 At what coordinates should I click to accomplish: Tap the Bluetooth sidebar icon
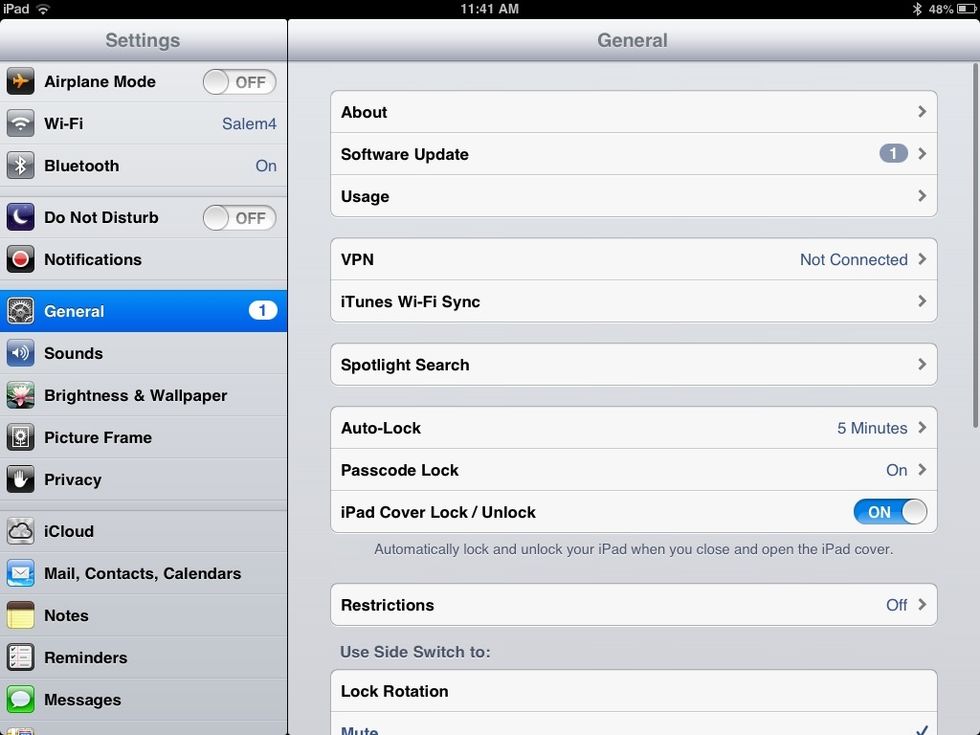click(20, 166)
